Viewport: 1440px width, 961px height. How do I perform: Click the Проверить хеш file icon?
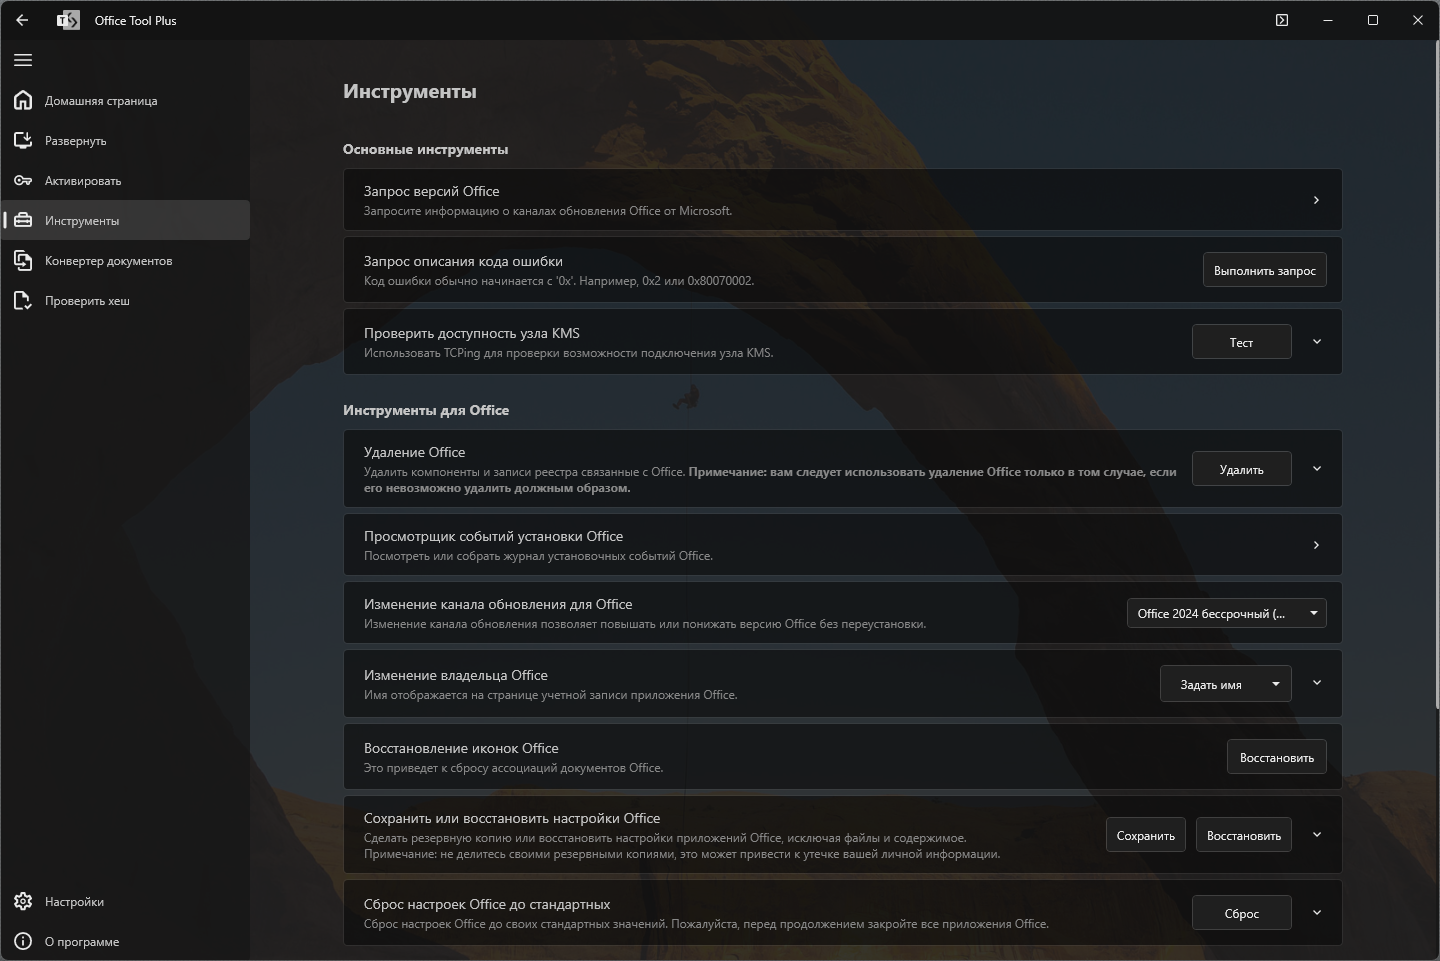tap(23, 300)
